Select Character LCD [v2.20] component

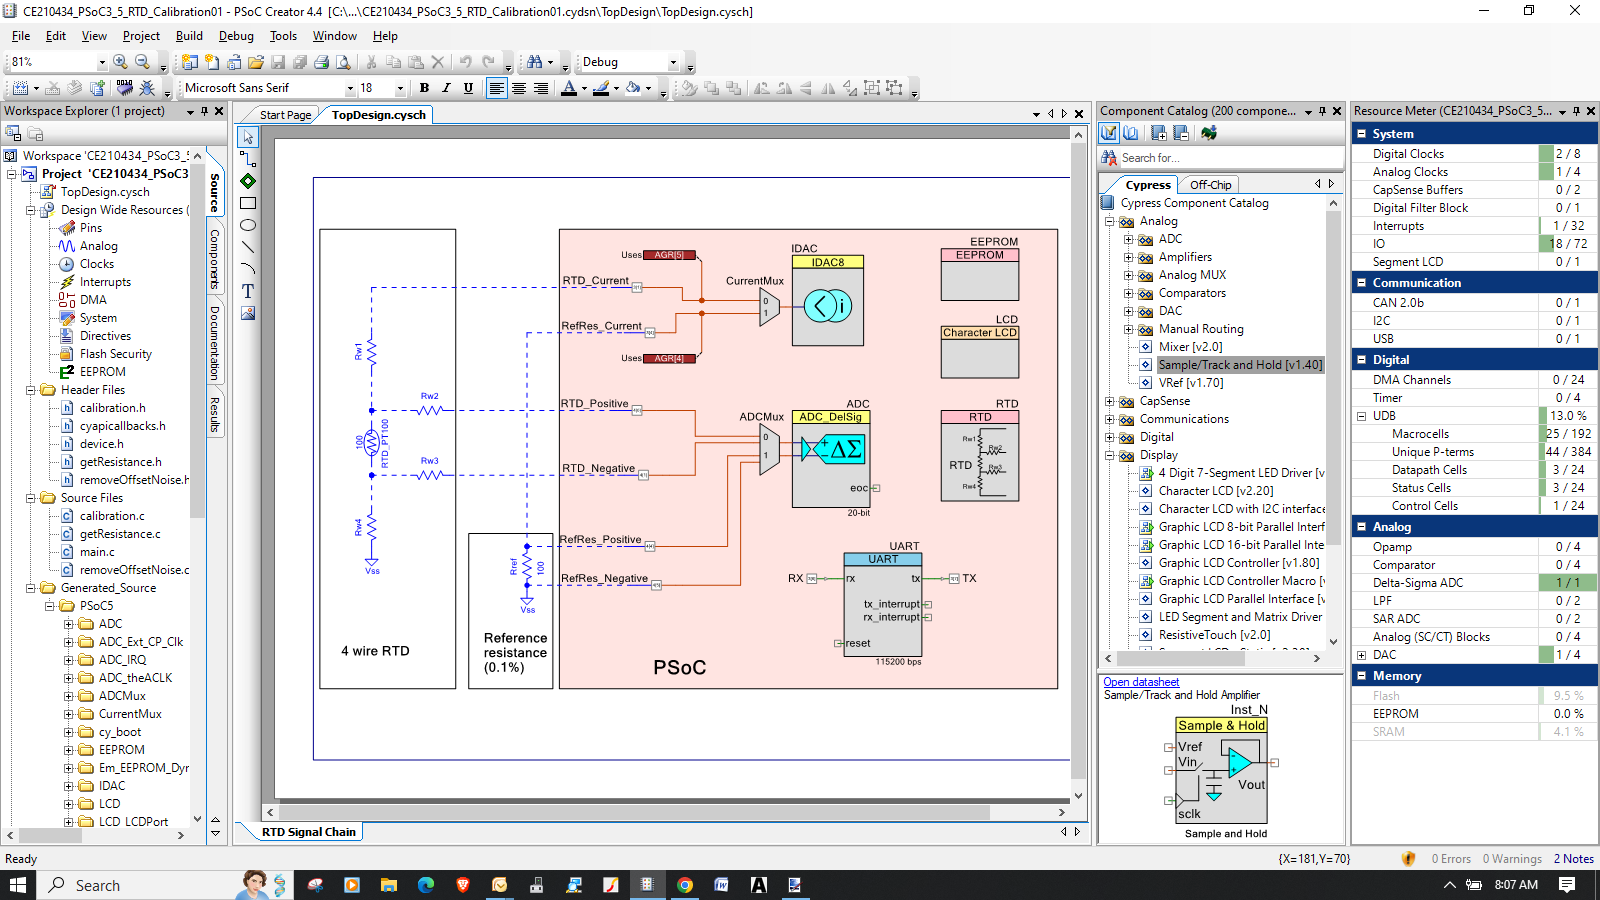tap(1216, 491)
